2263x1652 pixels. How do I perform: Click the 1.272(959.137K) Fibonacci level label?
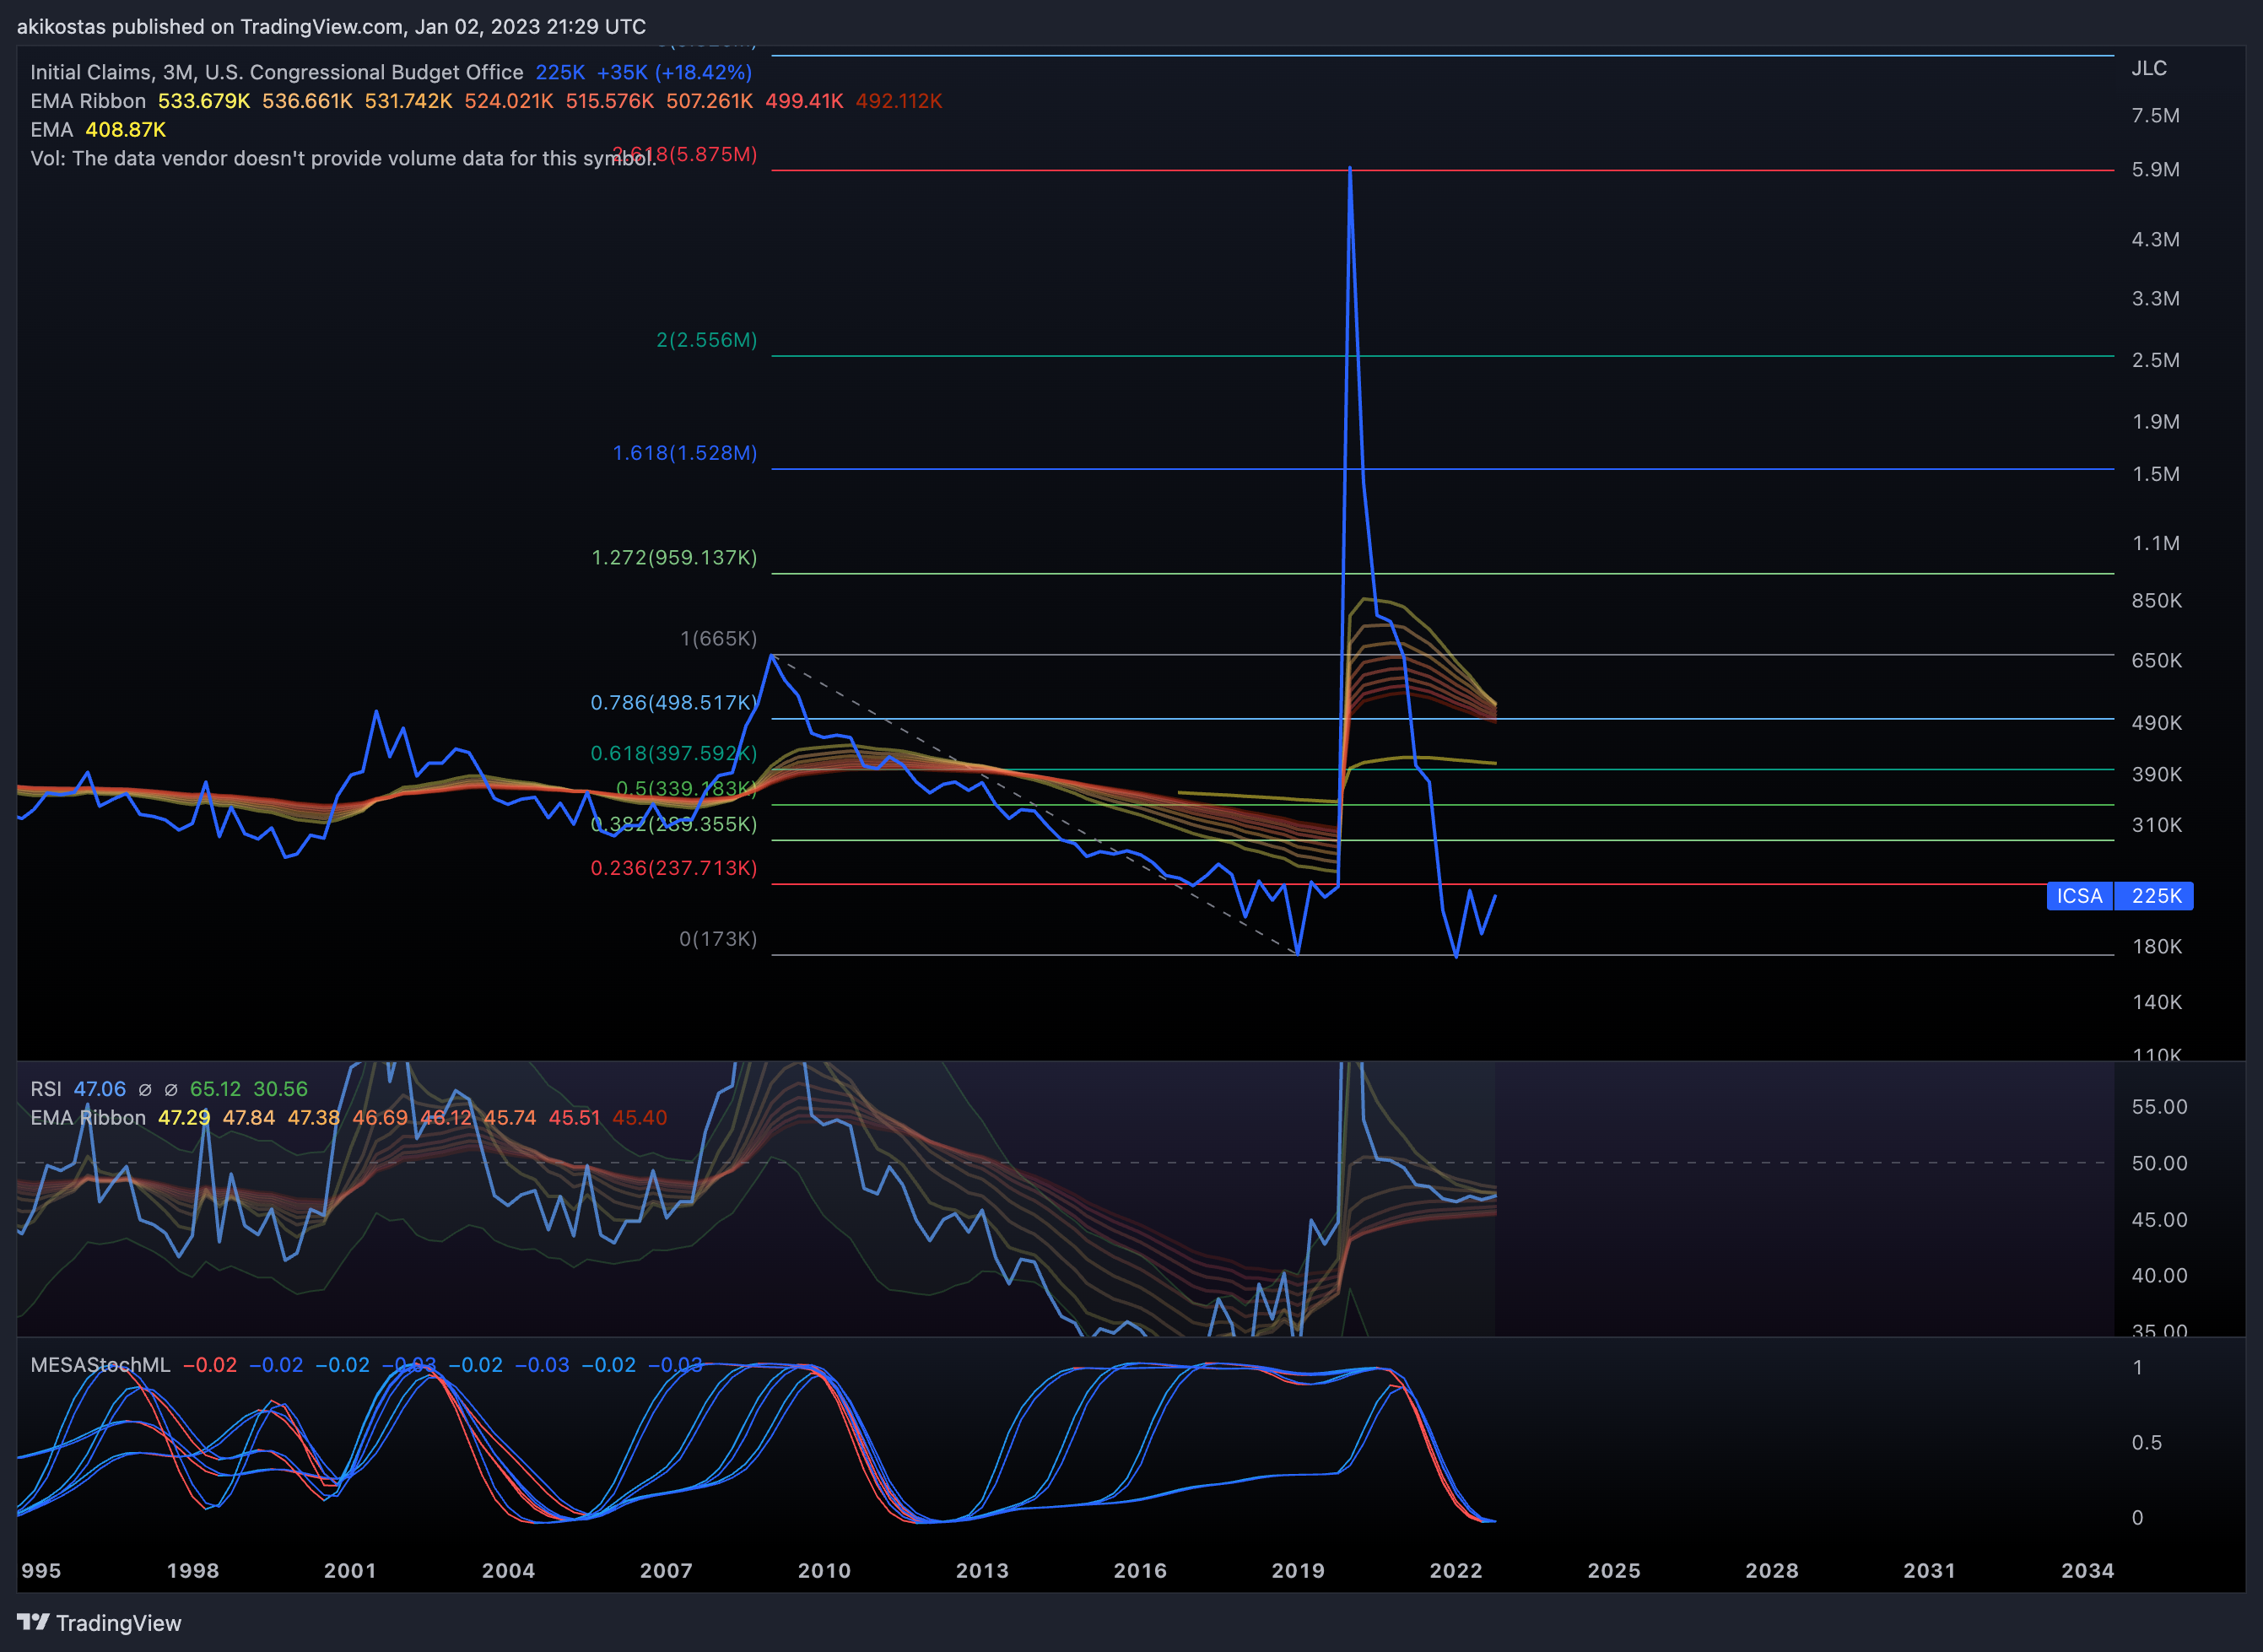675,557
